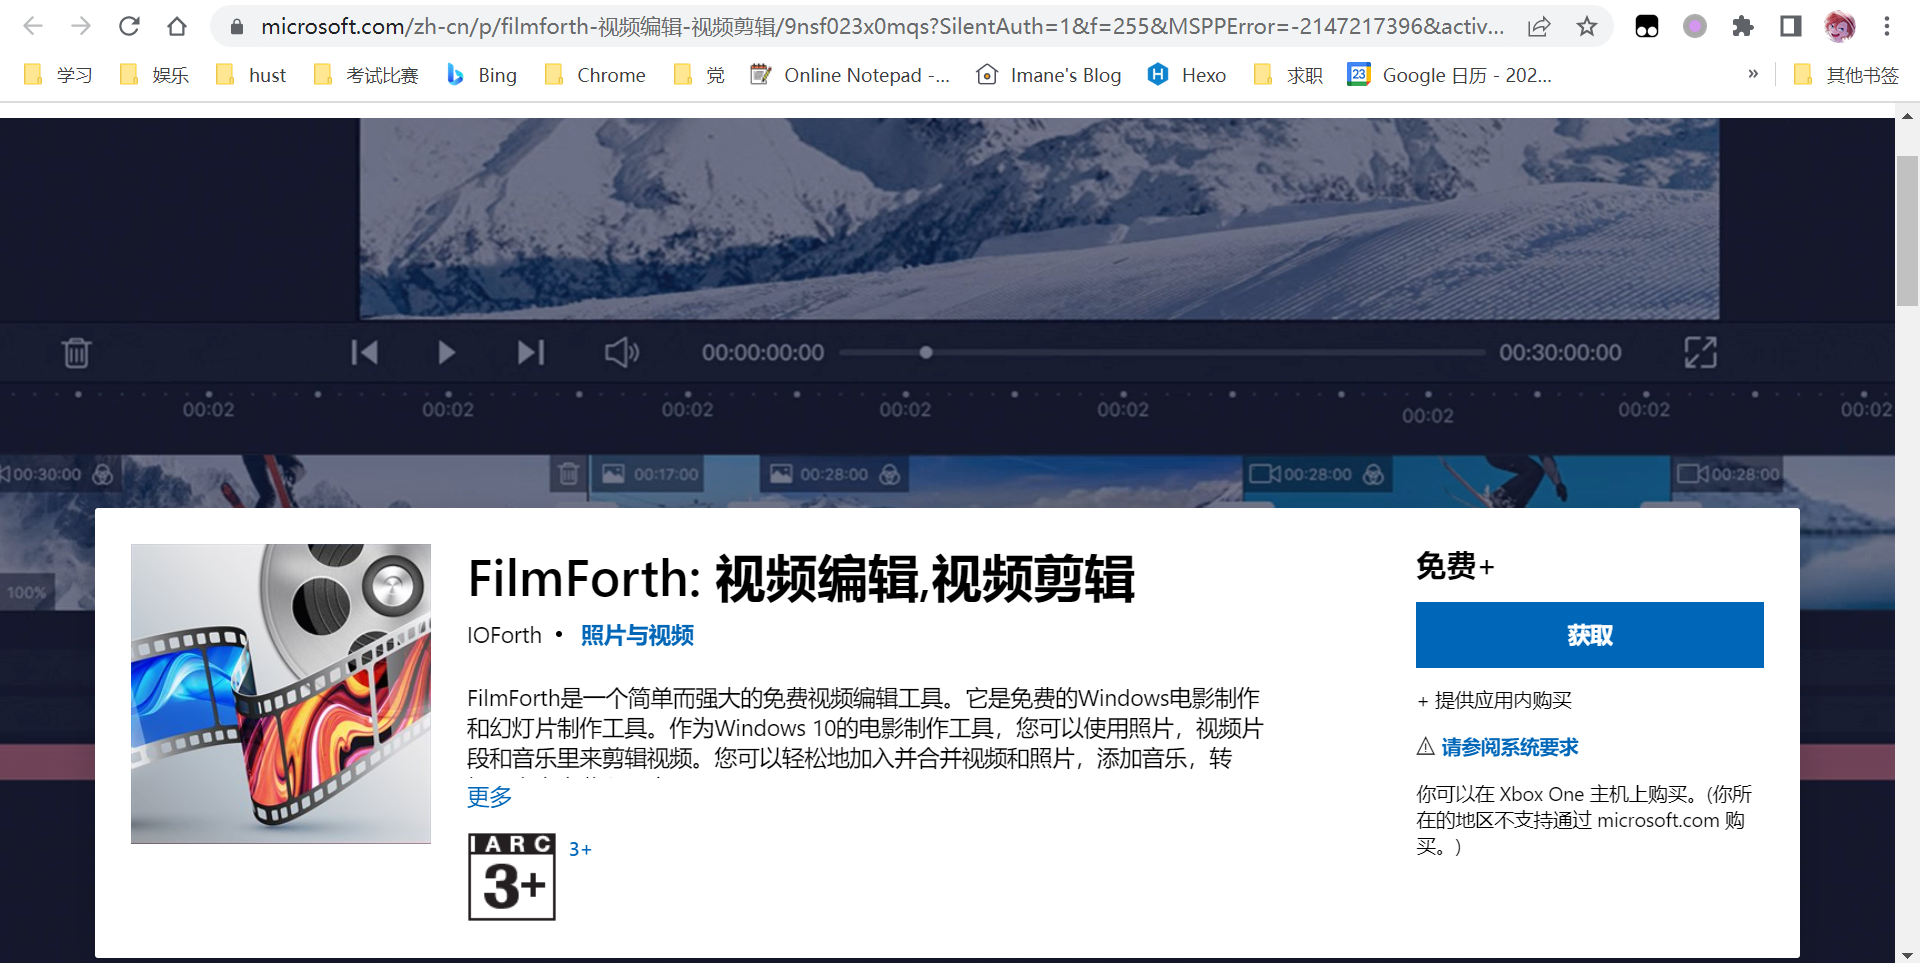Open the 党 bookmarks folder
Screen dimensions: 1920x963
[x=699, y=75]
